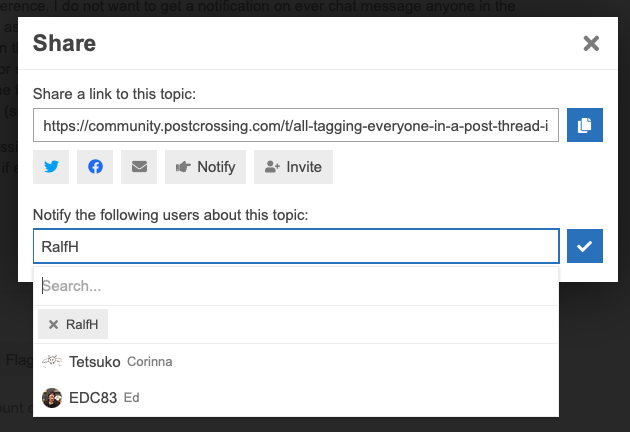
Task: Click the Invite button label
Action: [x=304, y=167]
